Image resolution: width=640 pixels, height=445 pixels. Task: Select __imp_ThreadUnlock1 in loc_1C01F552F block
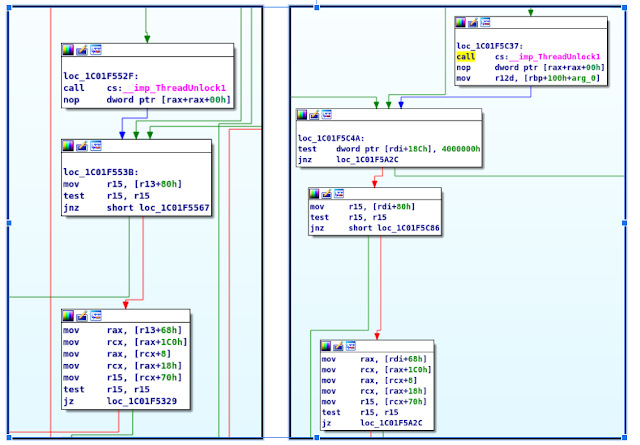[x=174, y=88]
